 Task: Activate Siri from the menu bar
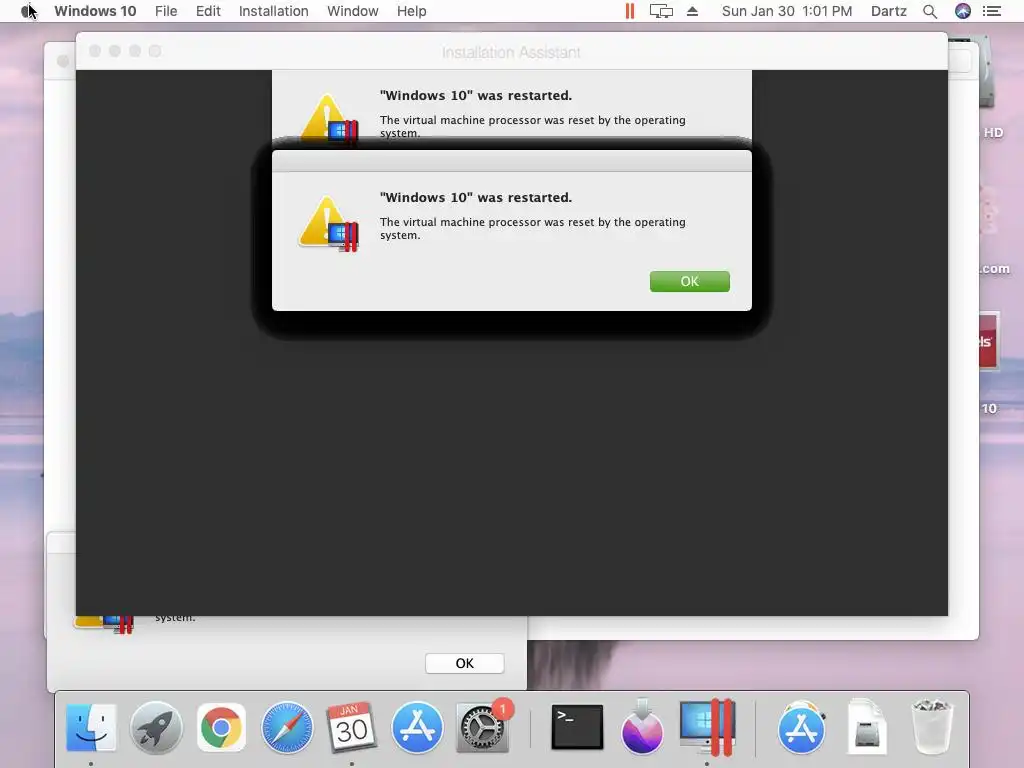(963, 11)
